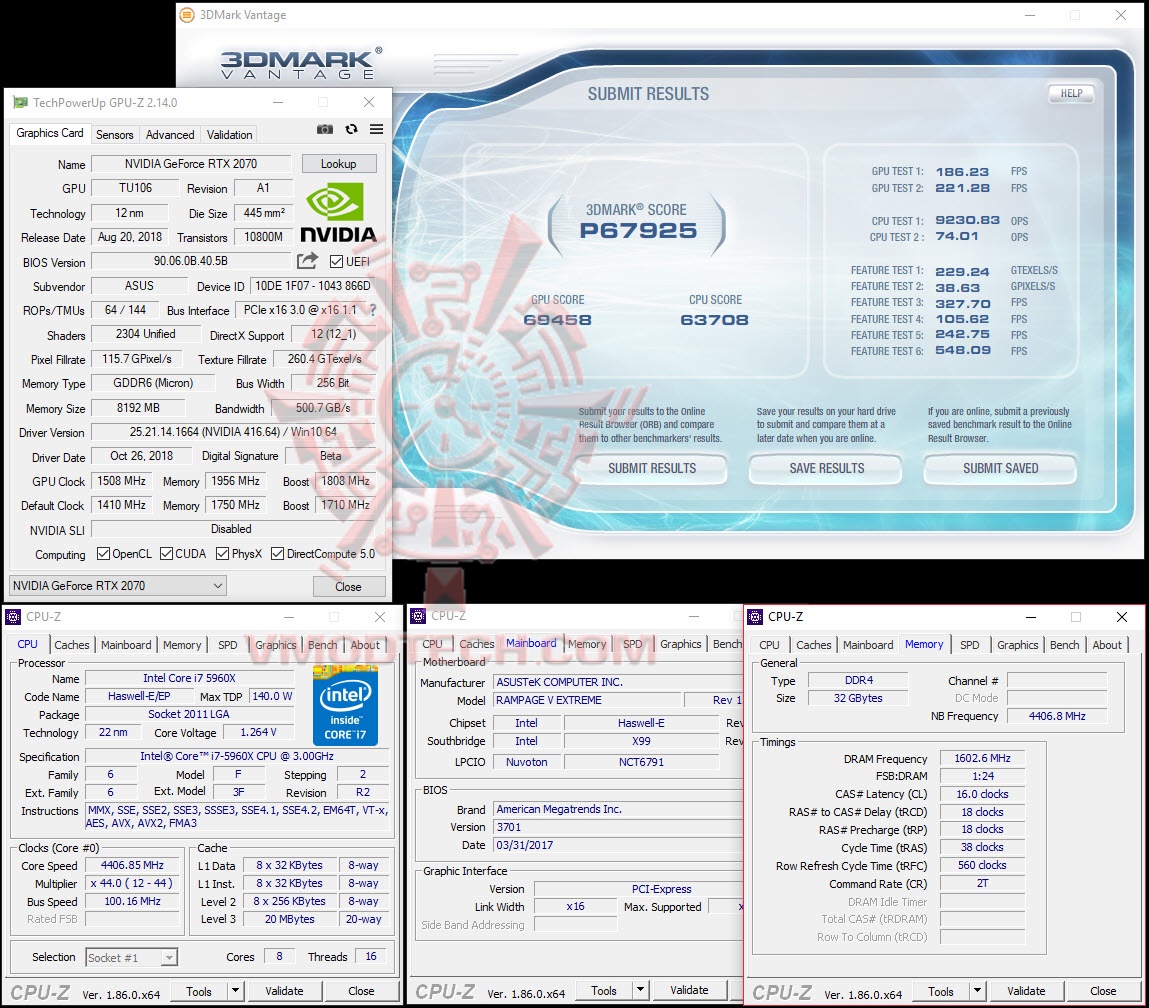Switch to the Advanced tab in GPU-Z

click(170, 135)
